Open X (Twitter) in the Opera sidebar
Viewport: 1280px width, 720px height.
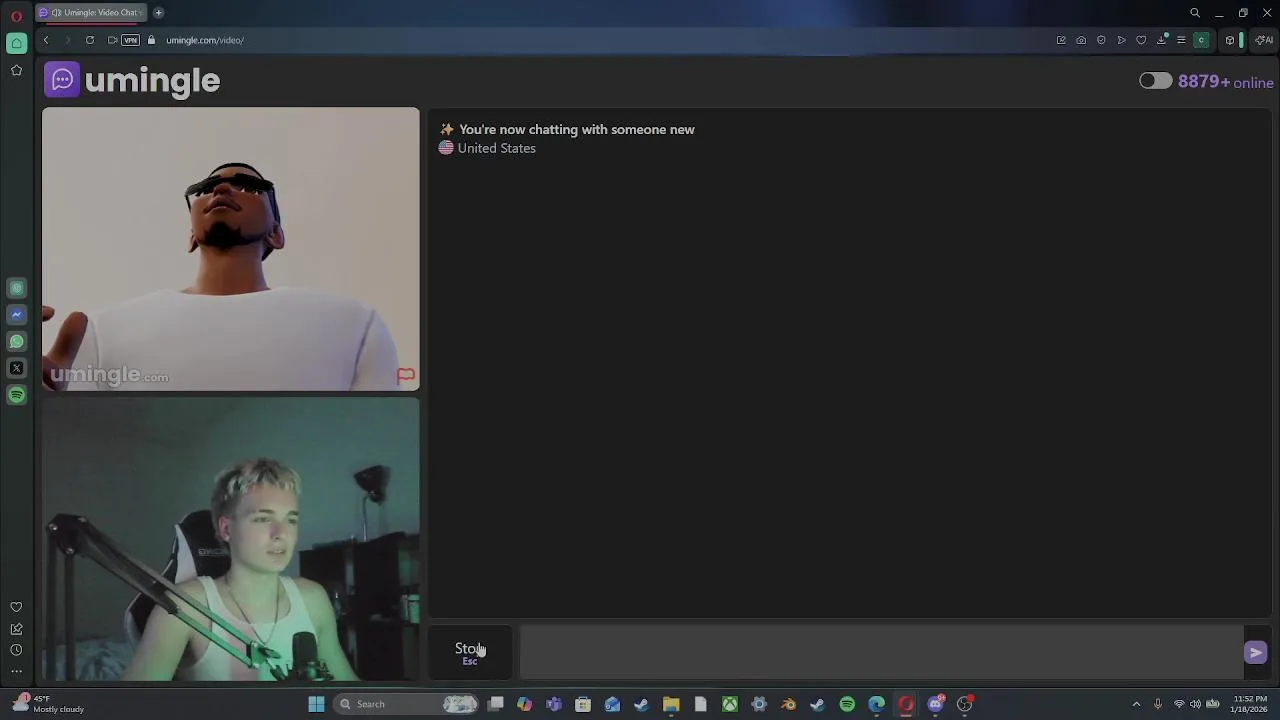click(16, 368)
